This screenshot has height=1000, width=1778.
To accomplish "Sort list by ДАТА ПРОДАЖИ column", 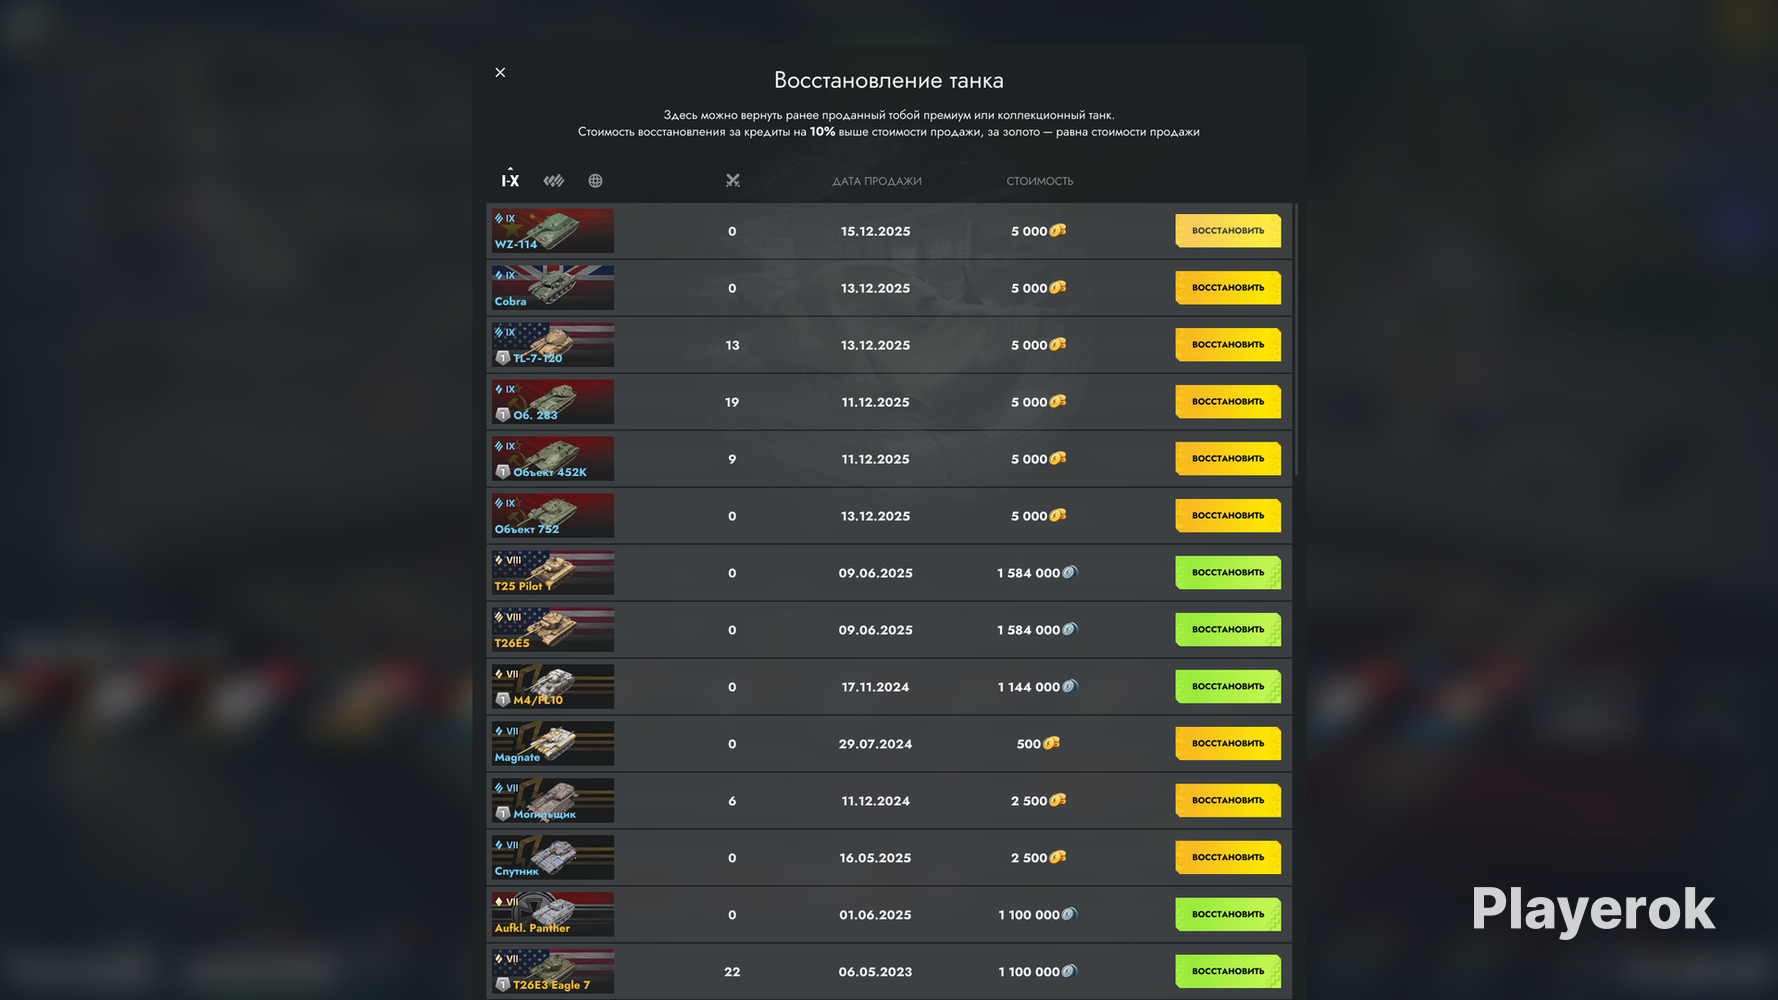I will pos(877,181).
